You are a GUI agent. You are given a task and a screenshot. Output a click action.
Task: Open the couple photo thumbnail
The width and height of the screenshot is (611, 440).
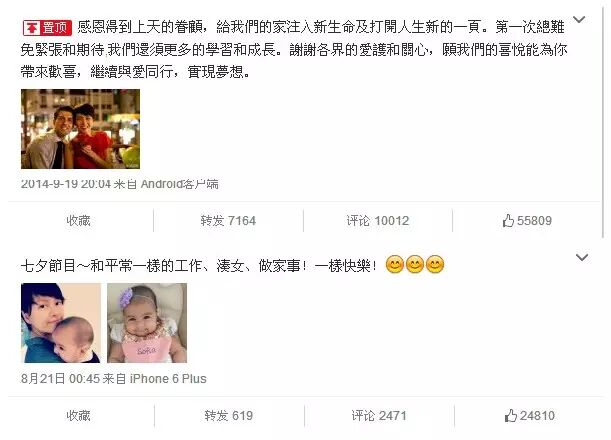[80, 129]
